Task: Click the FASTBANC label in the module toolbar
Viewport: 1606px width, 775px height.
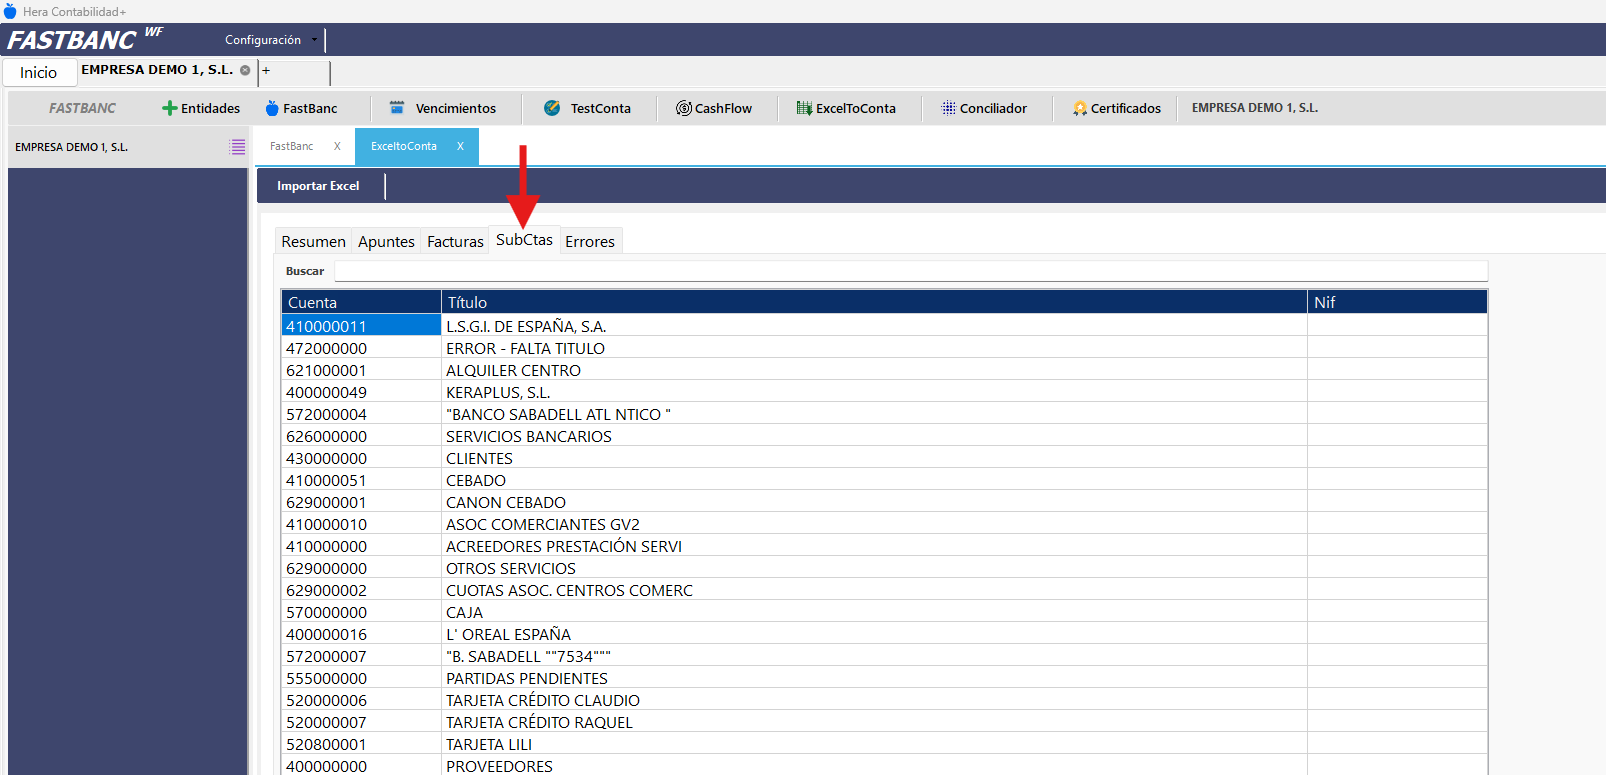Action: 82,108
